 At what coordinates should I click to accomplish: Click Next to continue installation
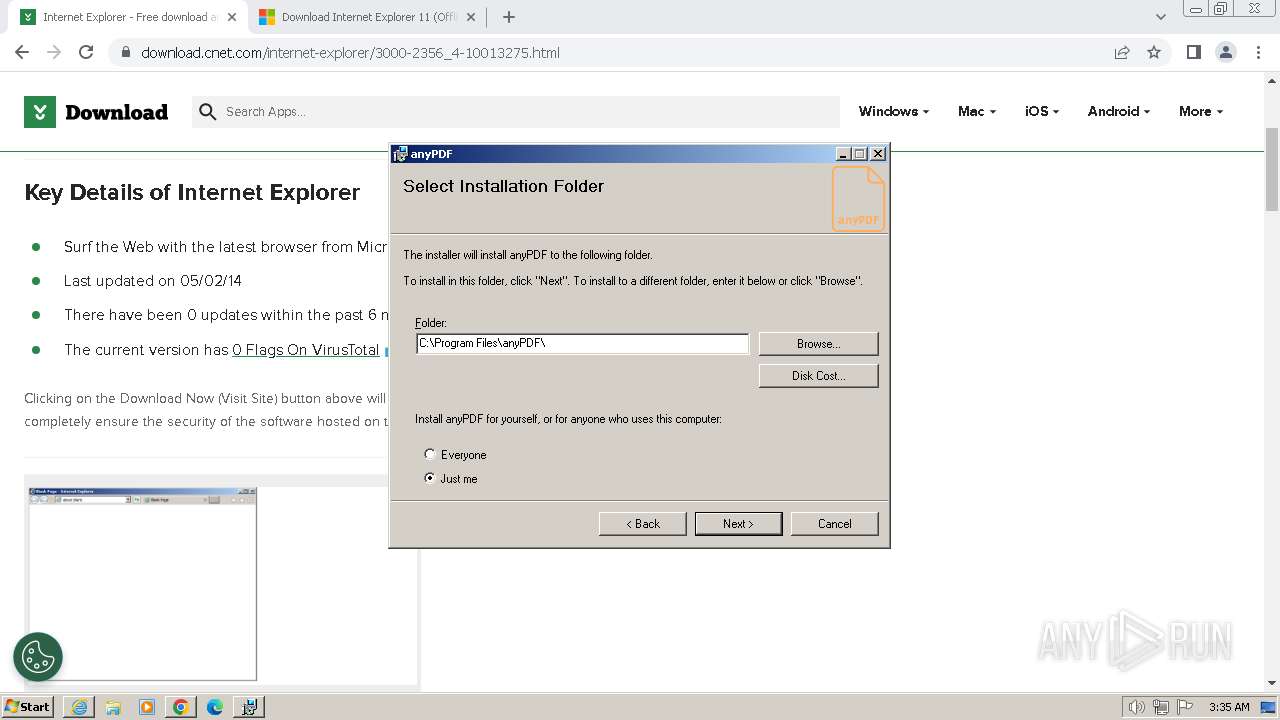(x=738, y=524)
